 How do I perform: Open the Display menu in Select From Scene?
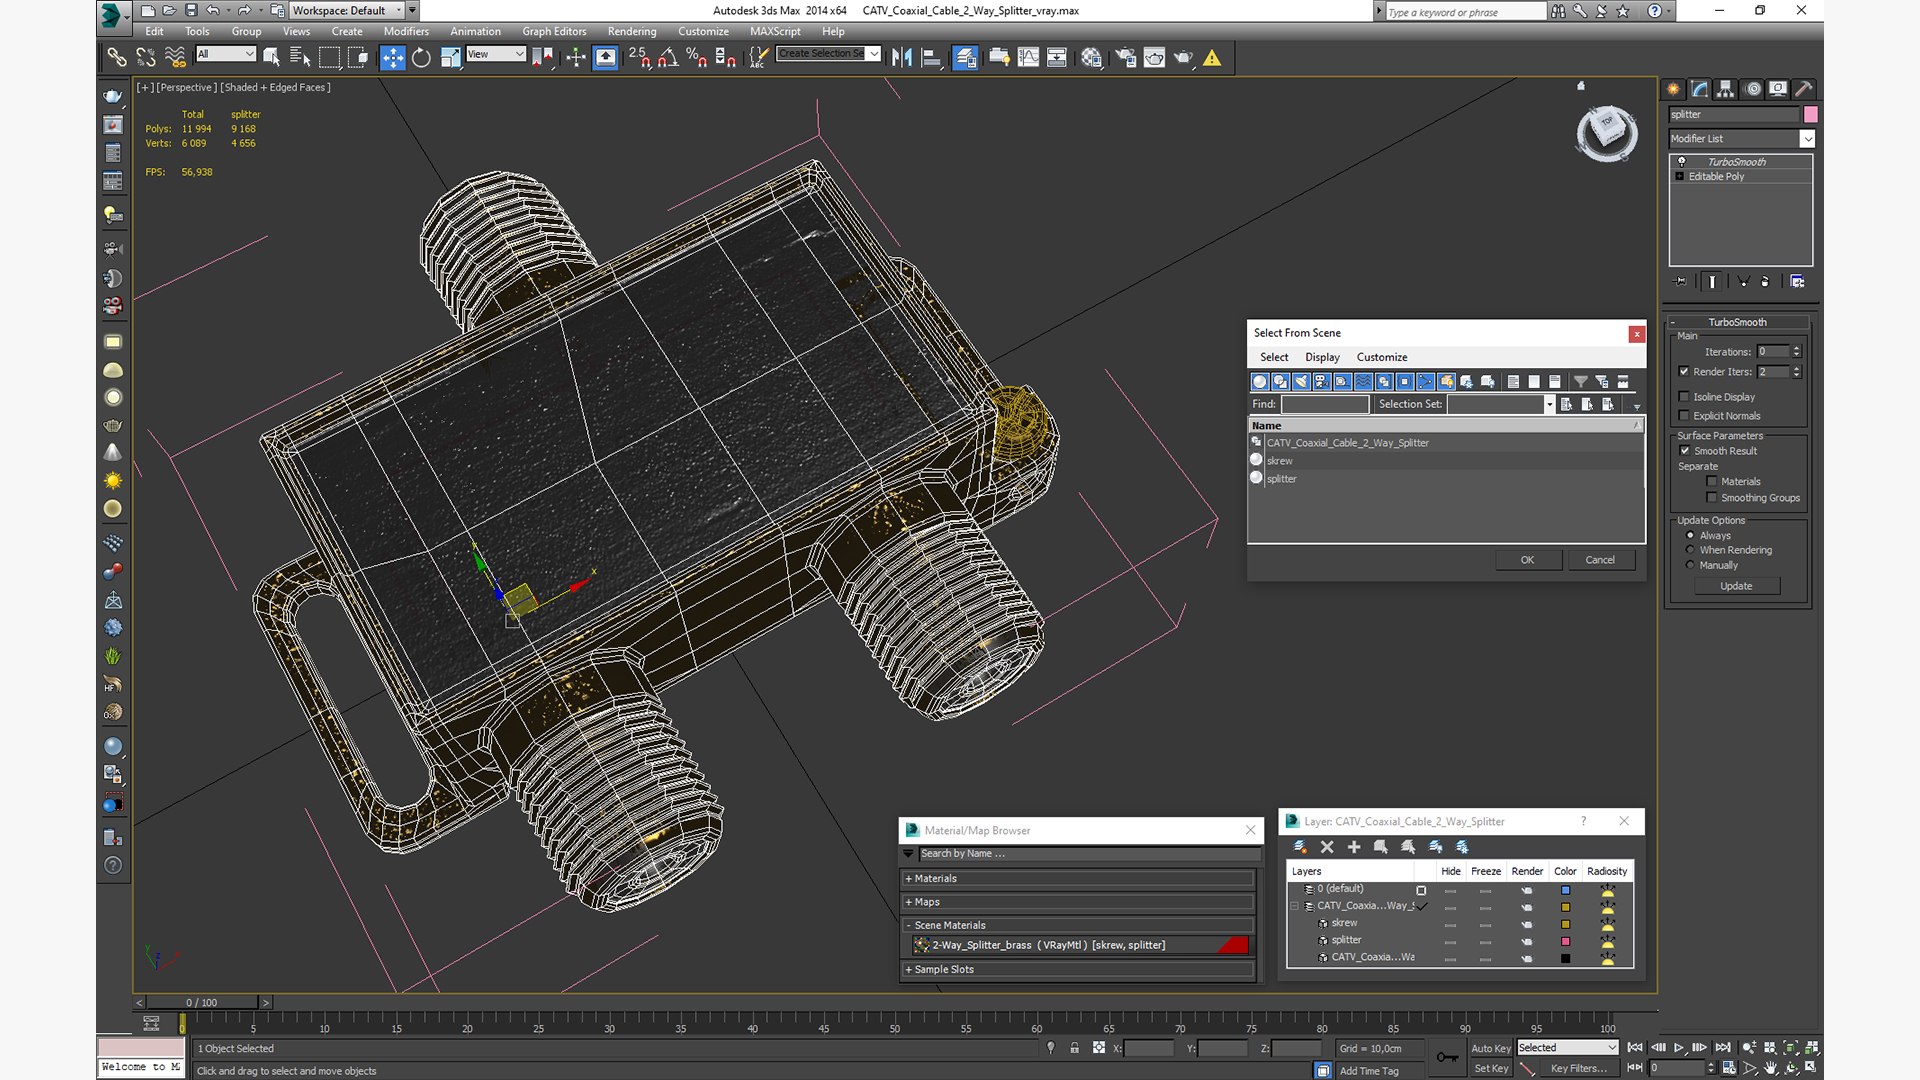pyautogui.click(x=1321, y=357)
